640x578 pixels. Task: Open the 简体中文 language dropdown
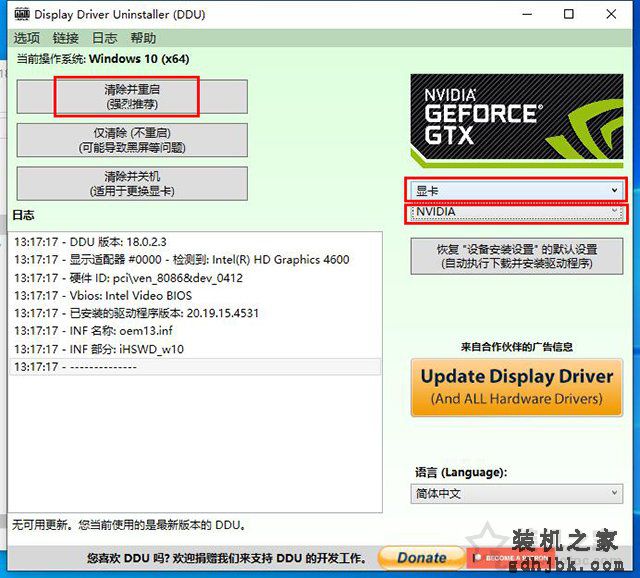click(x=517, y=494)
